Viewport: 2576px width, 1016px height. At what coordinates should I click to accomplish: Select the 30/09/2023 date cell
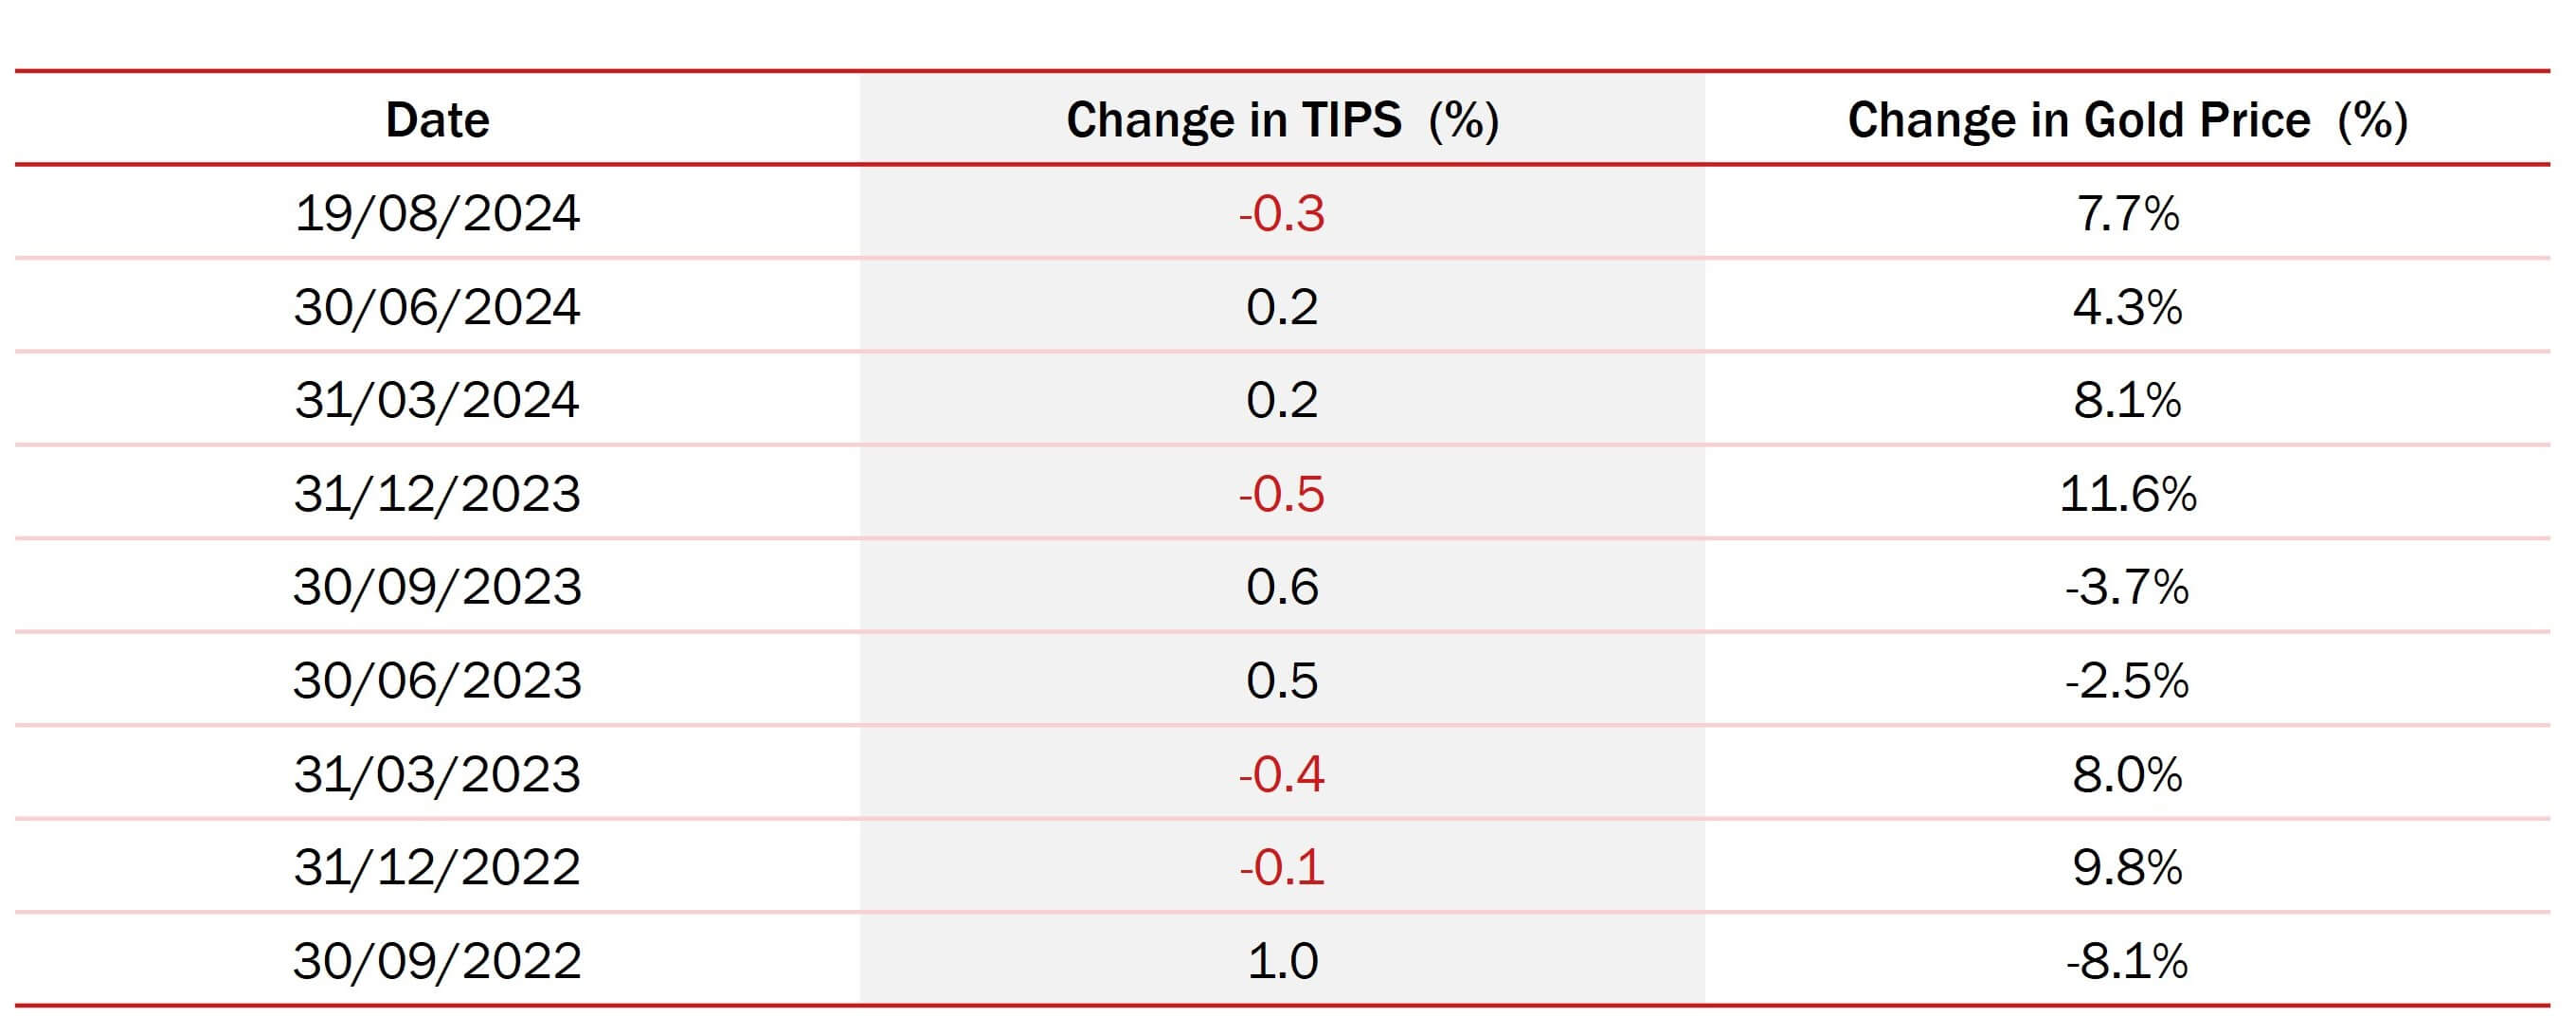(x=437, y=587)
